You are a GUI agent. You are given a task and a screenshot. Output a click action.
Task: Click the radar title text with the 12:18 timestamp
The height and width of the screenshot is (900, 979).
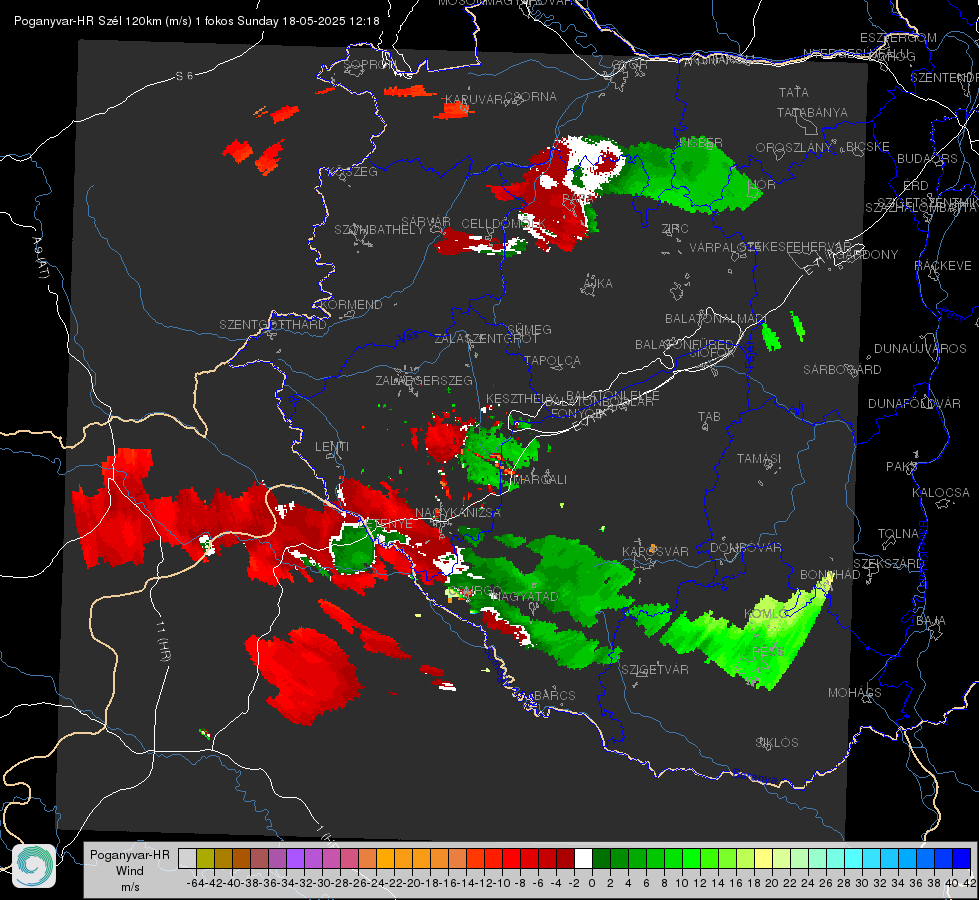[x=197, y=21]
